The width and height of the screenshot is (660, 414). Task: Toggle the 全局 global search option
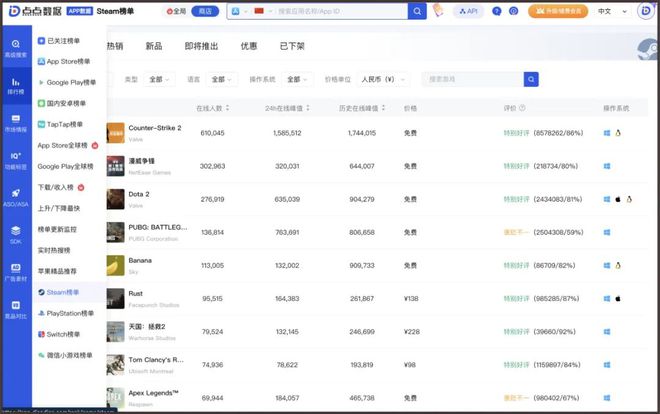pyautogui.click(x=176, y=11)
